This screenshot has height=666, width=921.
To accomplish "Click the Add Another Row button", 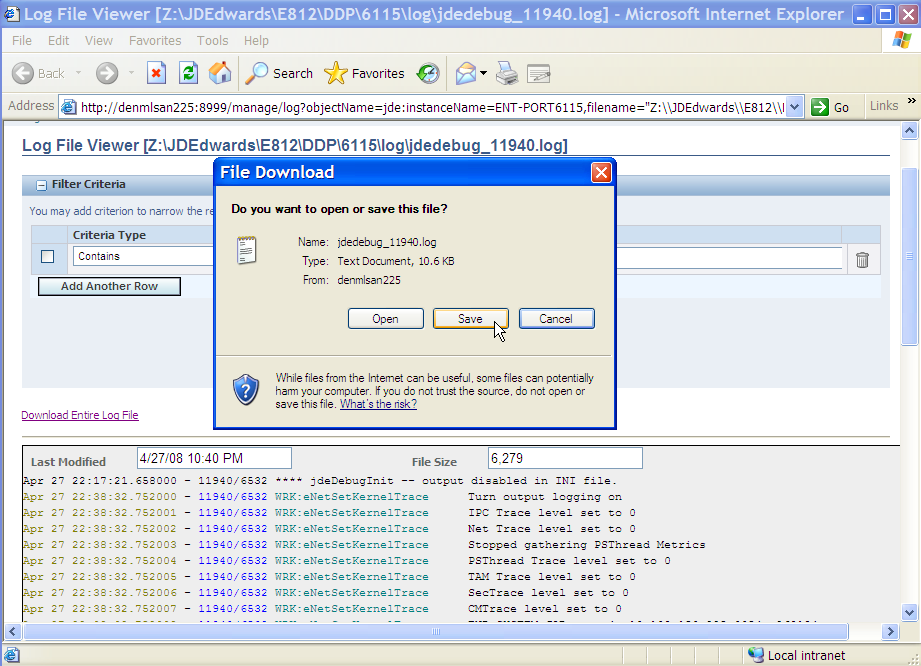I will [x=109, y=286].
